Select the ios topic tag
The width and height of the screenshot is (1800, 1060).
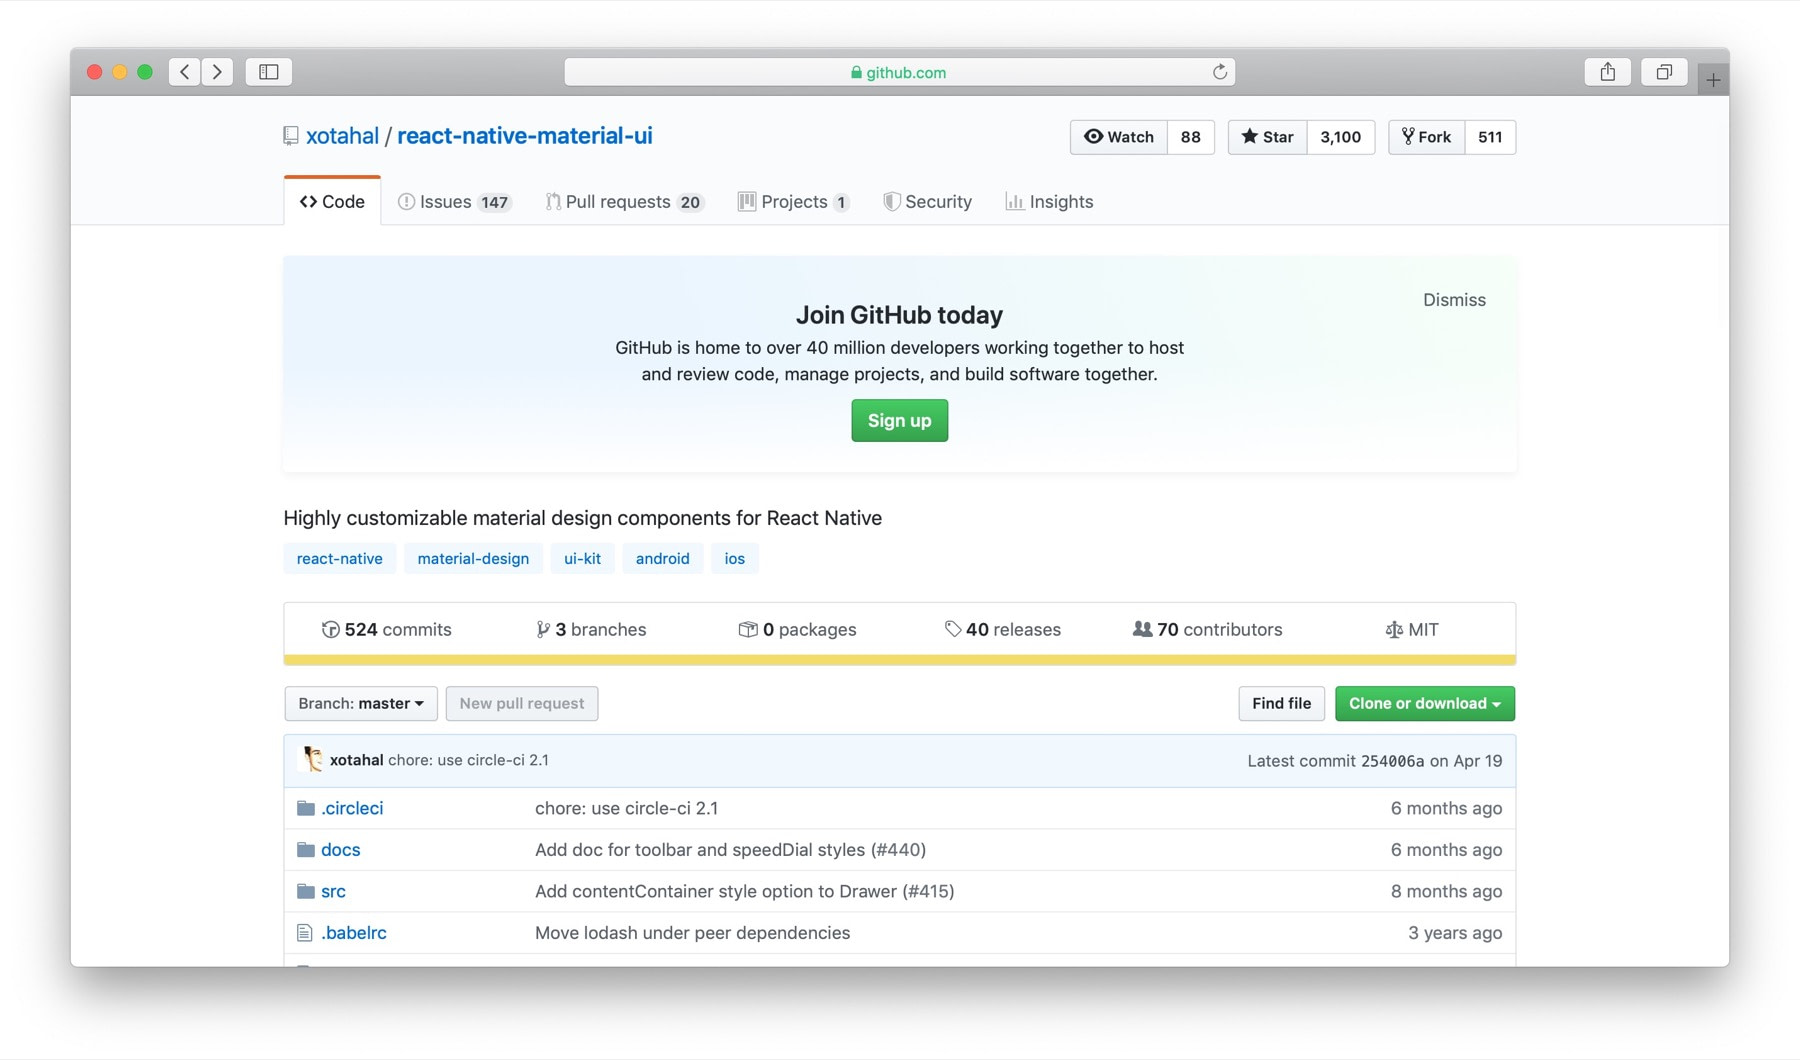pos(735,558)
